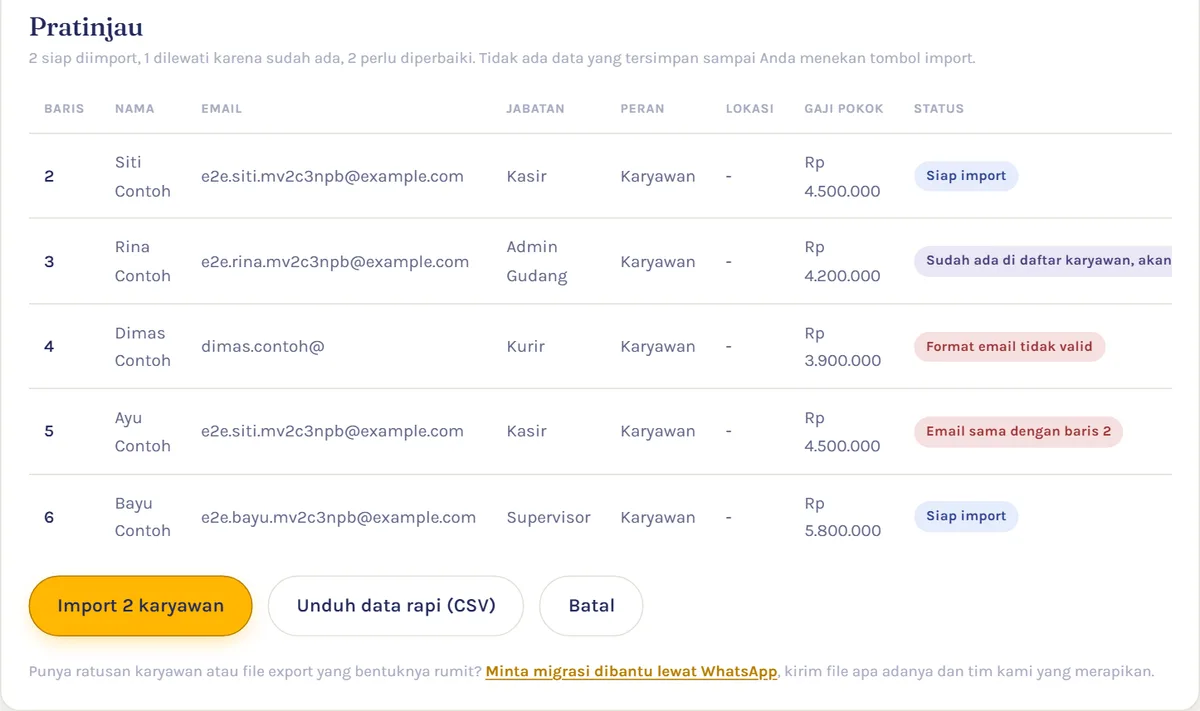The height and width of the screenshot is (711, 1200).
Task: Click Sudah ada di daftar karyawan status badge
Action: (1043, 261)
